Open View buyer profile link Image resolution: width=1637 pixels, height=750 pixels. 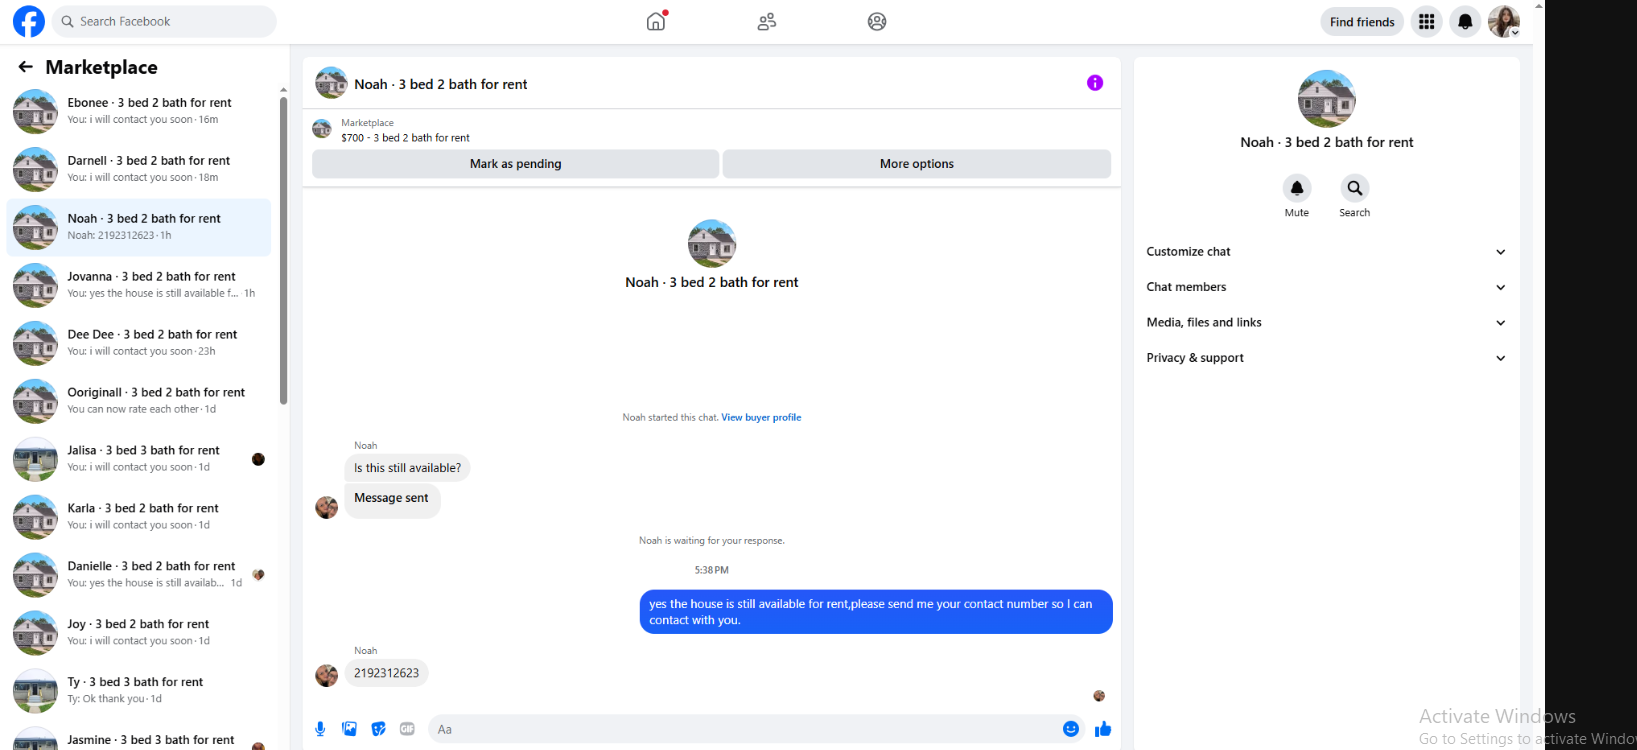tap(761, 418)
